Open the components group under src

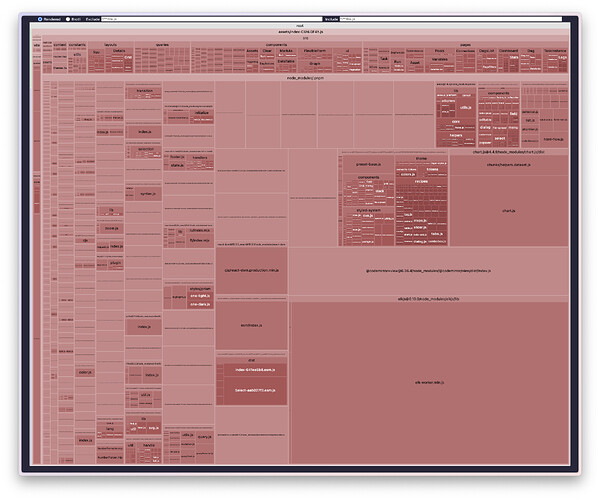click(x=276, y=45)
